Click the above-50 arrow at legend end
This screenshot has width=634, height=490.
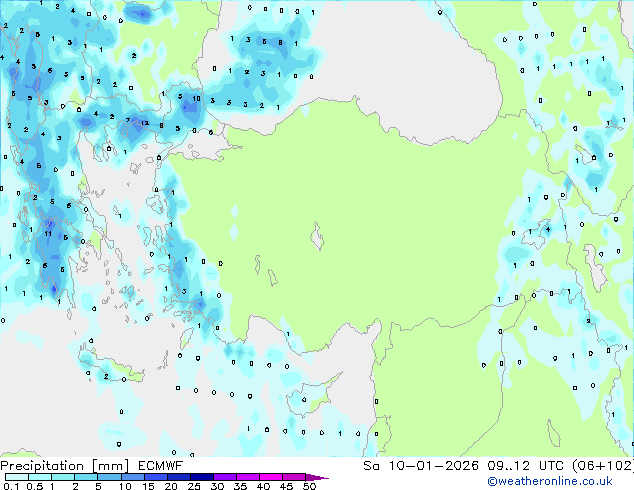[317, 477]
